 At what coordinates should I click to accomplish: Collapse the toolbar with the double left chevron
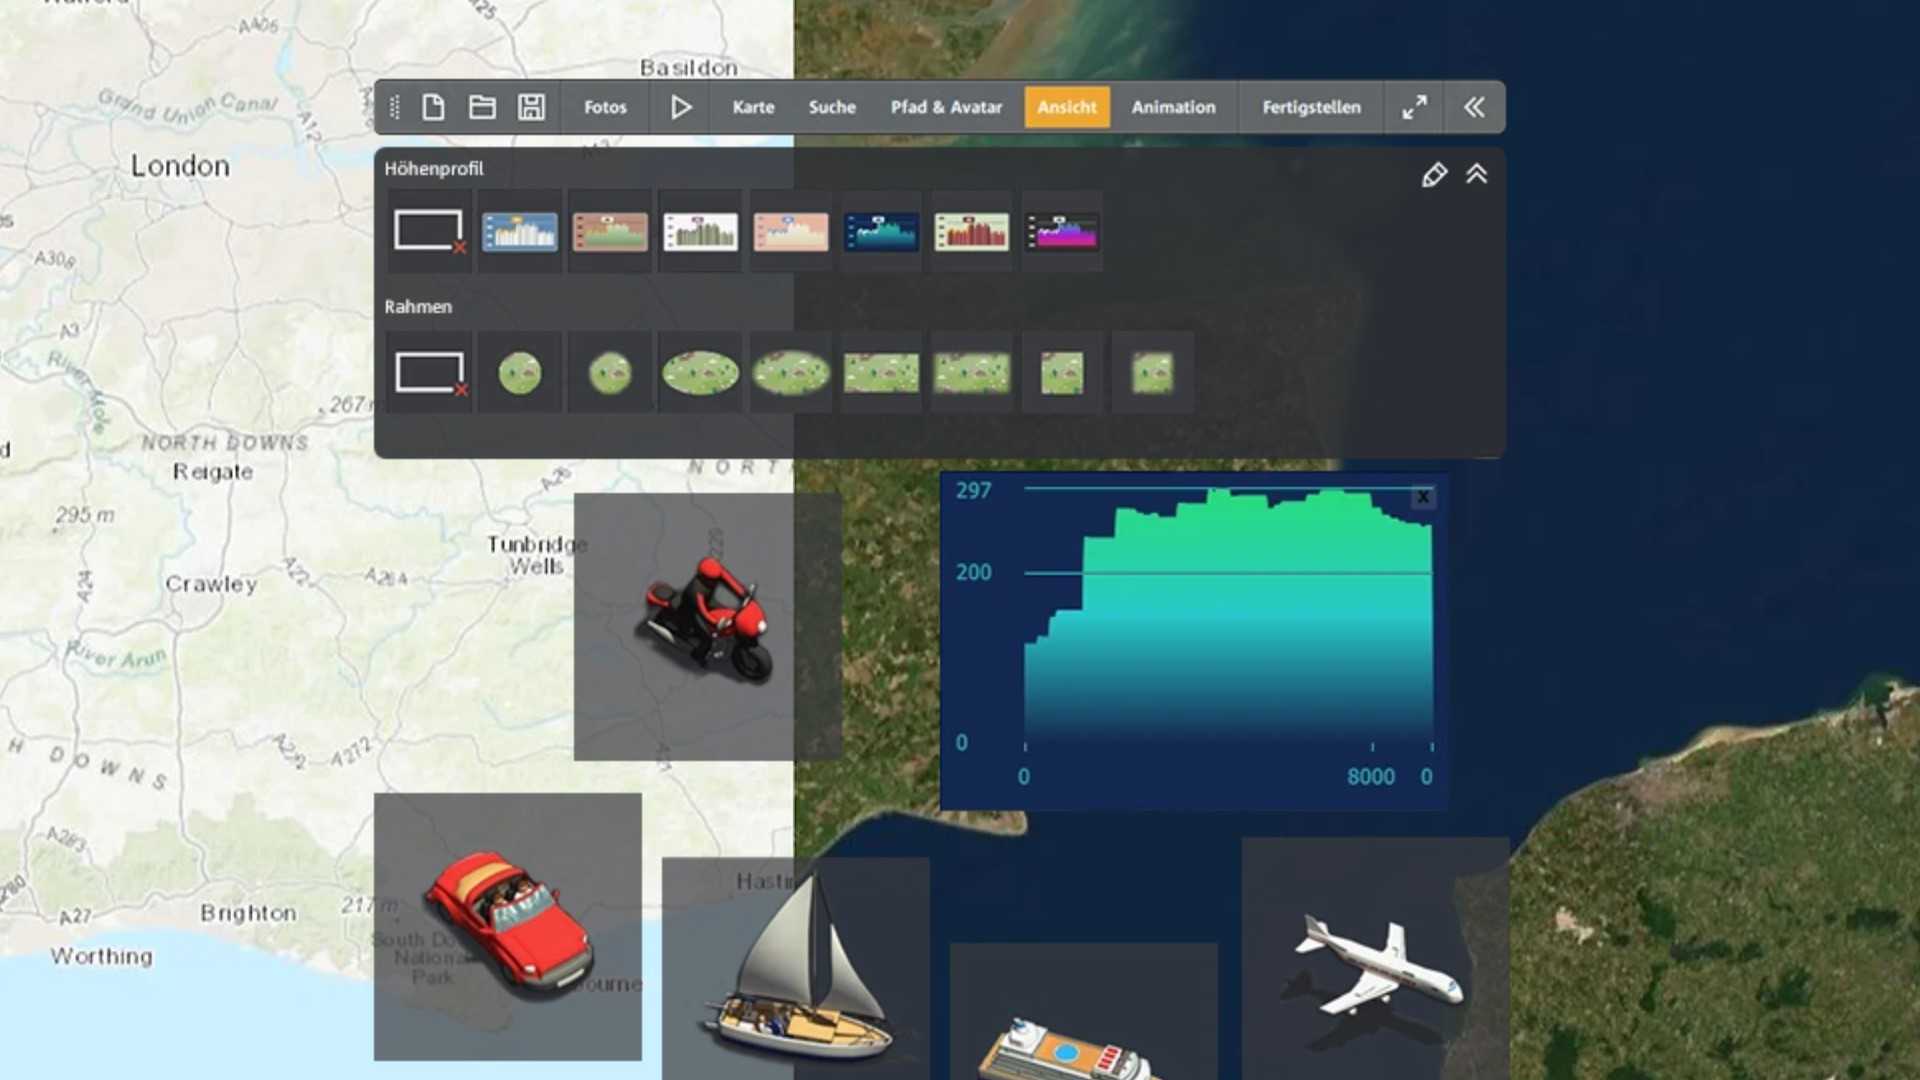coord(1474,107)
